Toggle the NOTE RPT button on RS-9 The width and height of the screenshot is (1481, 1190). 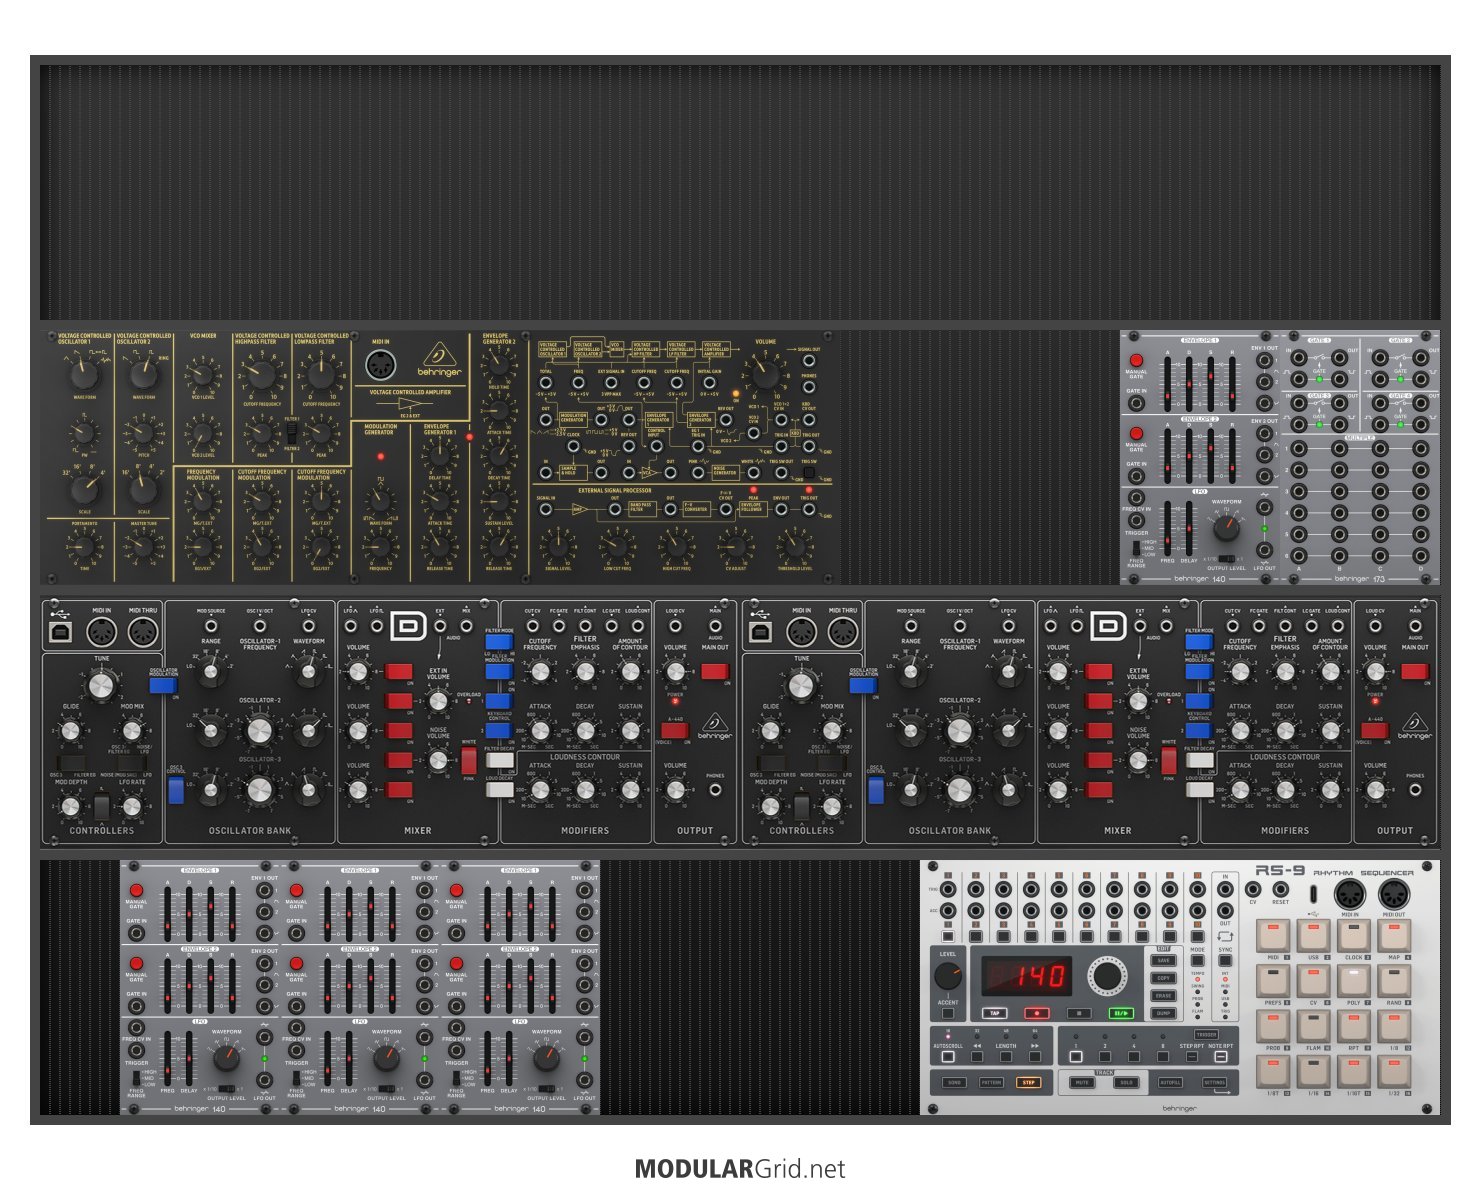click(1221, 1056)
